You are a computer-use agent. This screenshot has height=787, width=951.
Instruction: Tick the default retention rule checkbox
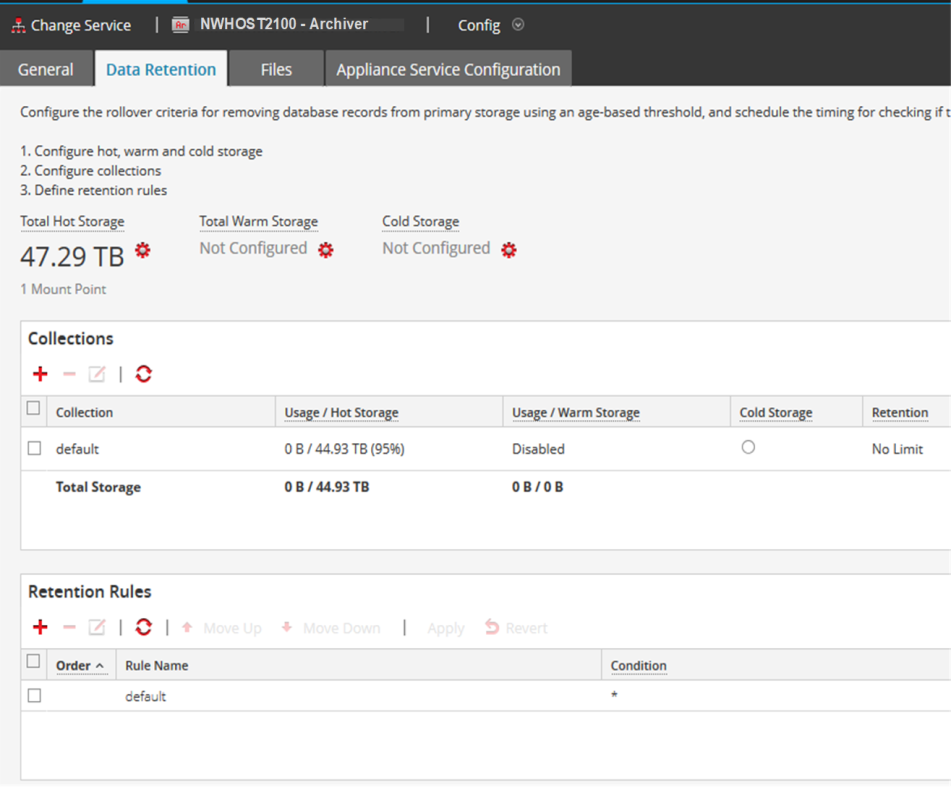coord(34,696)
